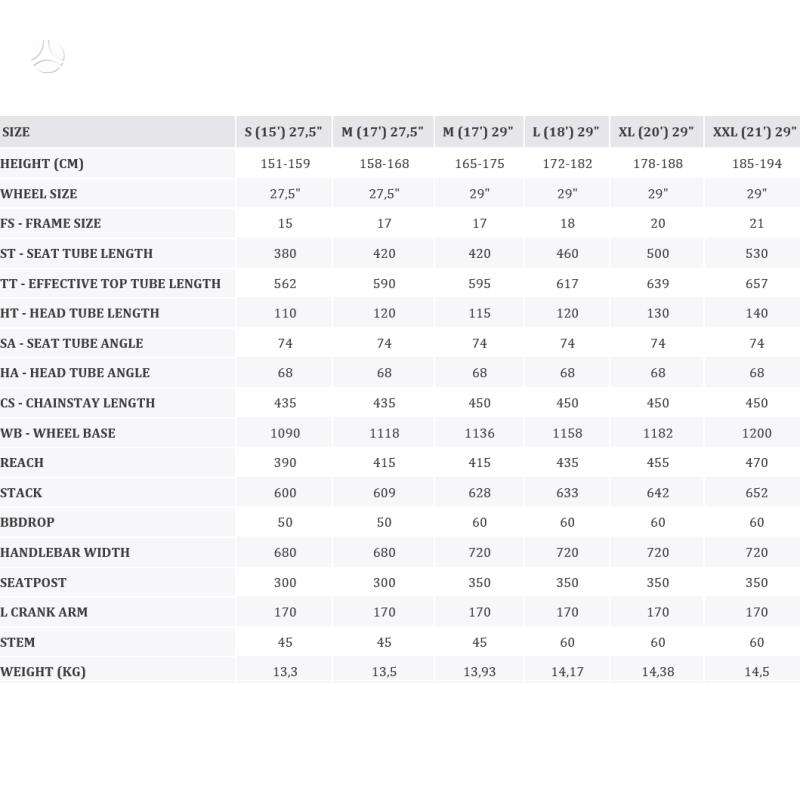Click the REACH row label
This screenshot has width=800, height=800.
pyautogui.click(x=22, y=463)
